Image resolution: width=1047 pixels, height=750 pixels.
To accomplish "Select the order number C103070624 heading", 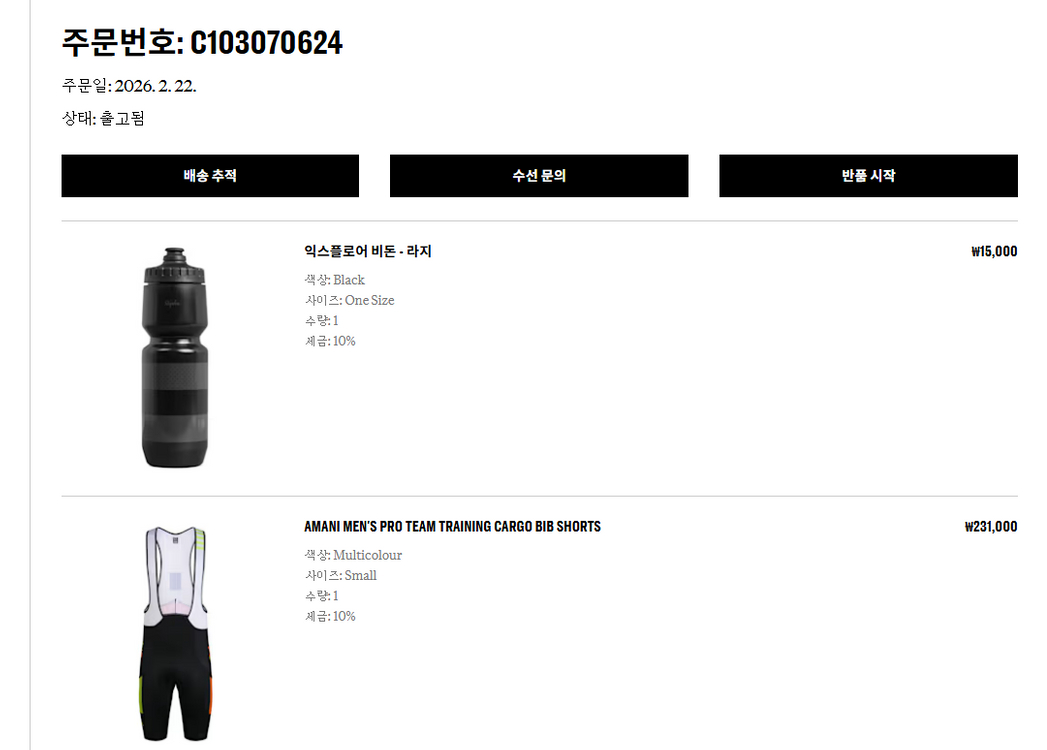I will point(202,43).
